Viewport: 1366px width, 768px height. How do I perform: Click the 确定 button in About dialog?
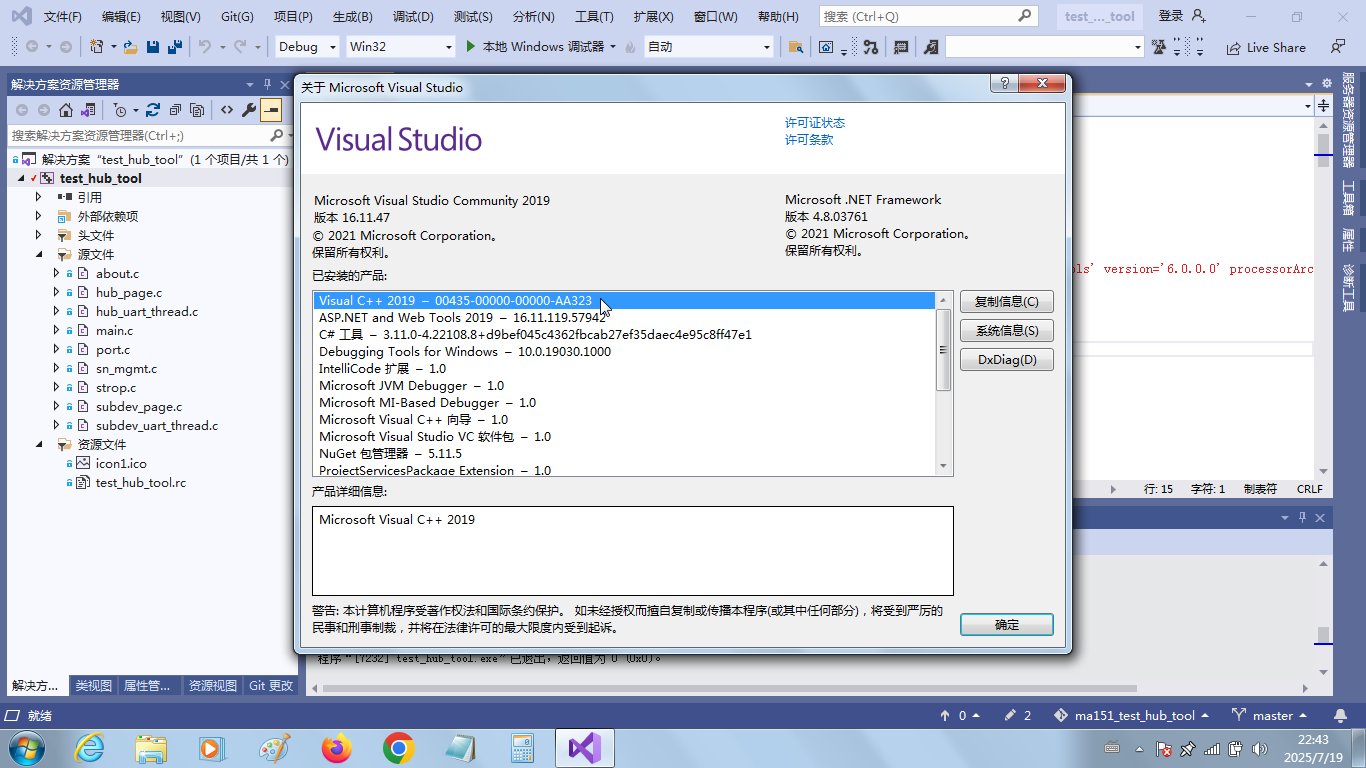[x=1007, y=624]
